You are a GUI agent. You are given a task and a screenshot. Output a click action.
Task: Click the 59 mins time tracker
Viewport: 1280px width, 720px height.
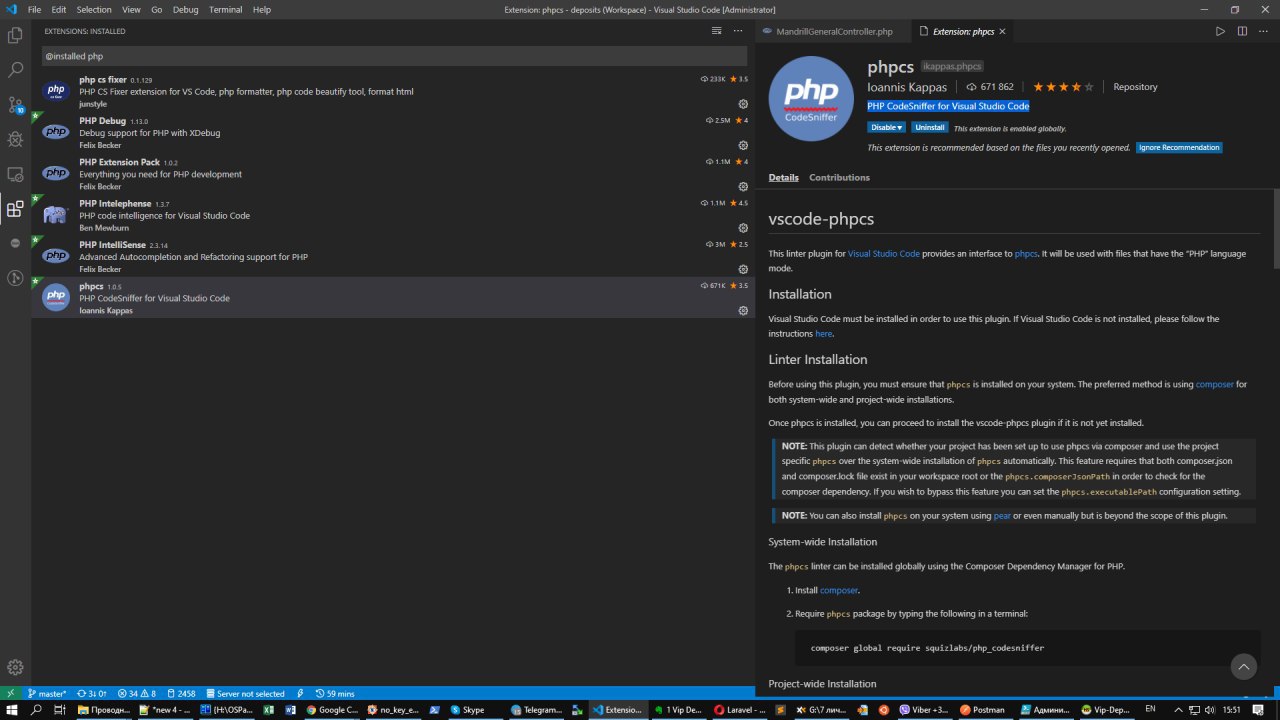pyautogui.click(x=335, y=693)
